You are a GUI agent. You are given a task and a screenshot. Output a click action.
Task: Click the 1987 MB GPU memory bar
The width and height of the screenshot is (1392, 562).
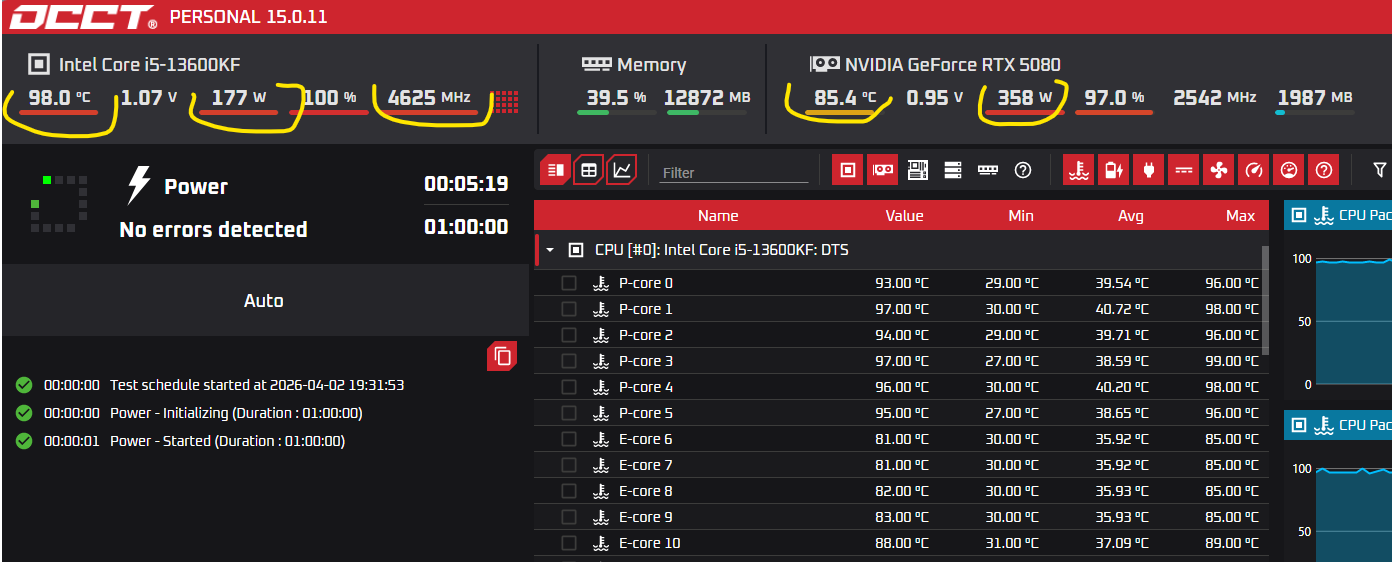1314,112
